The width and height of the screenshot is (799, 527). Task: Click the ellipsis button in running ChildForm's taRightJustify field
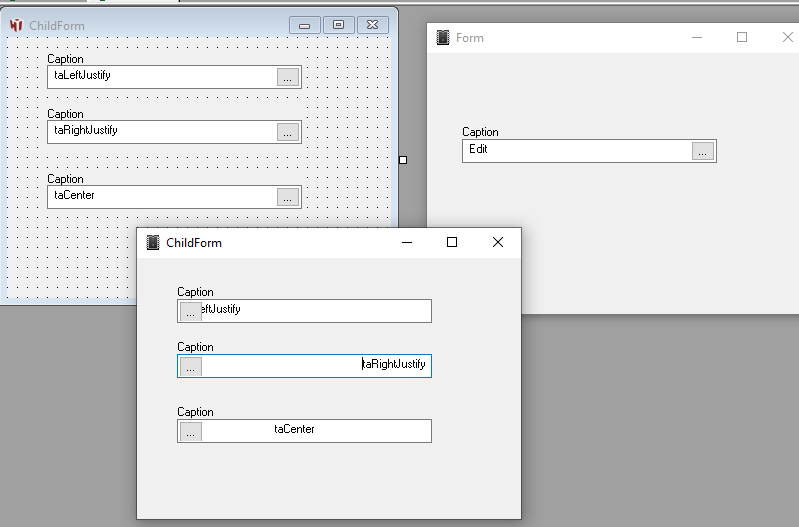click(x=191, y=366)
